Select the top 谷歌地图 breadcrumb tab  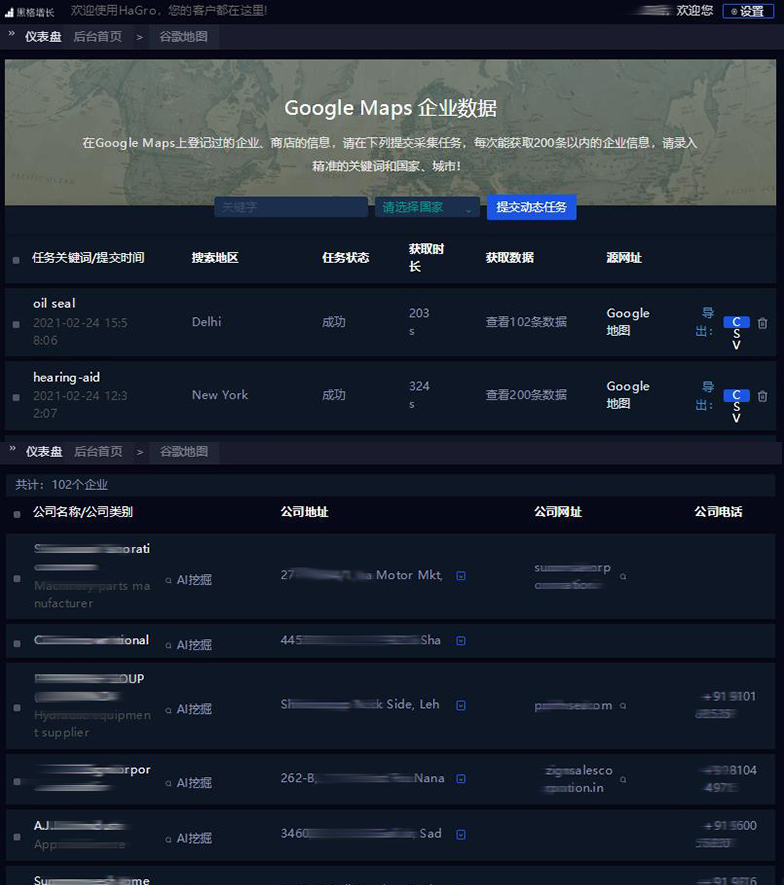[x=183, y=36]
